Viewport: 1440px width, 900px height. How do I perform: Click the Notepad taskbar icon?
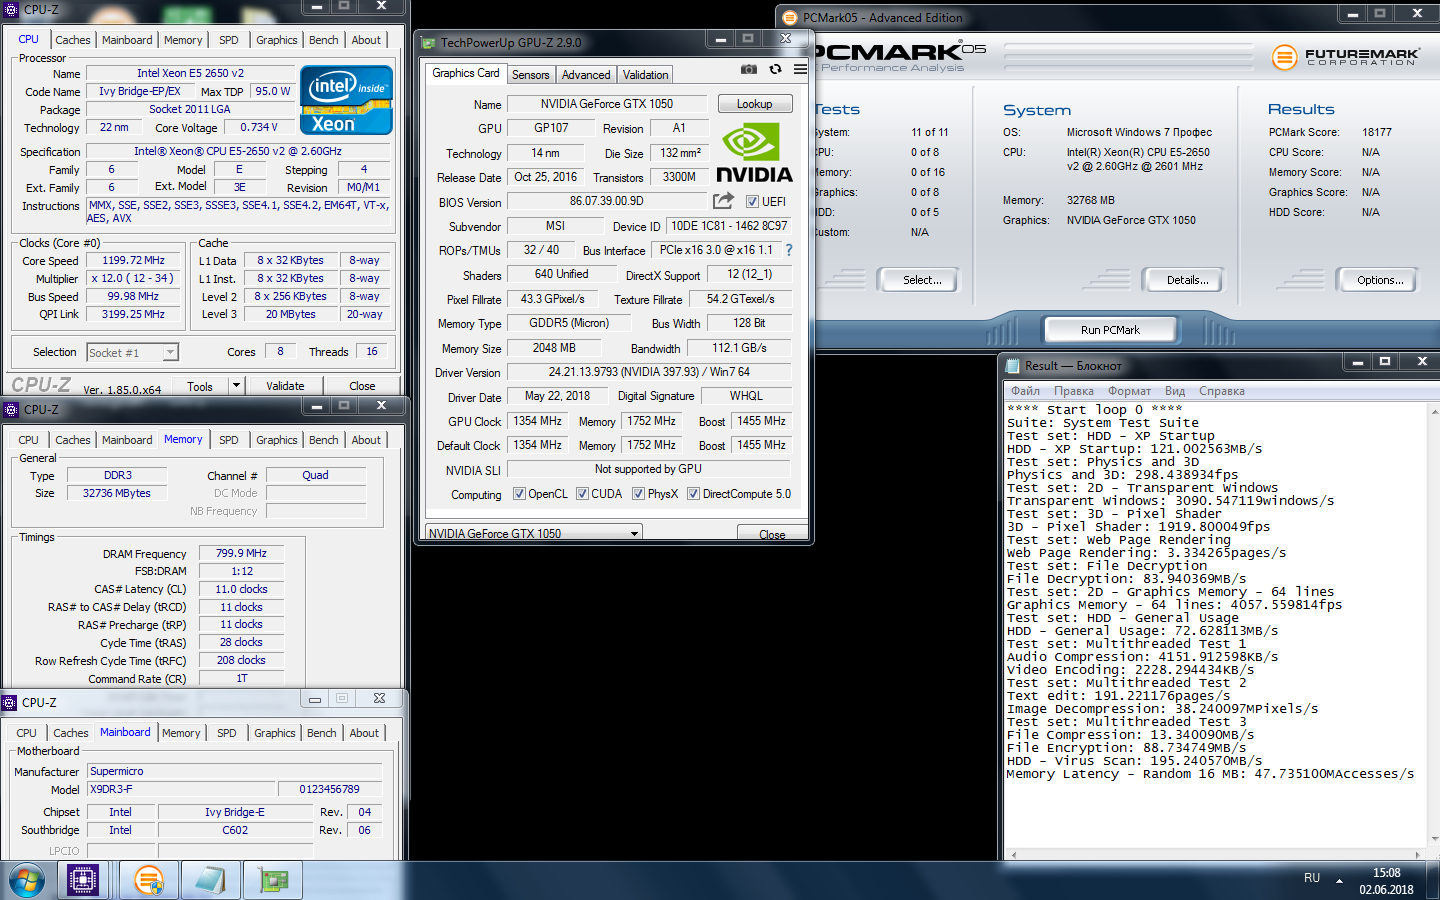tap(211, 881)
